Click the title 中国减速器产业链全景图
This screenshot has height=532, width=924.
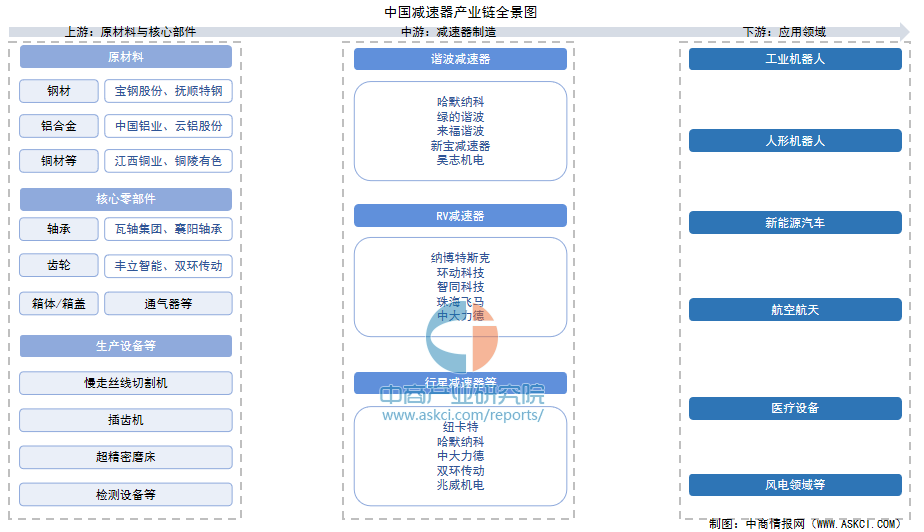click(460, 12)
